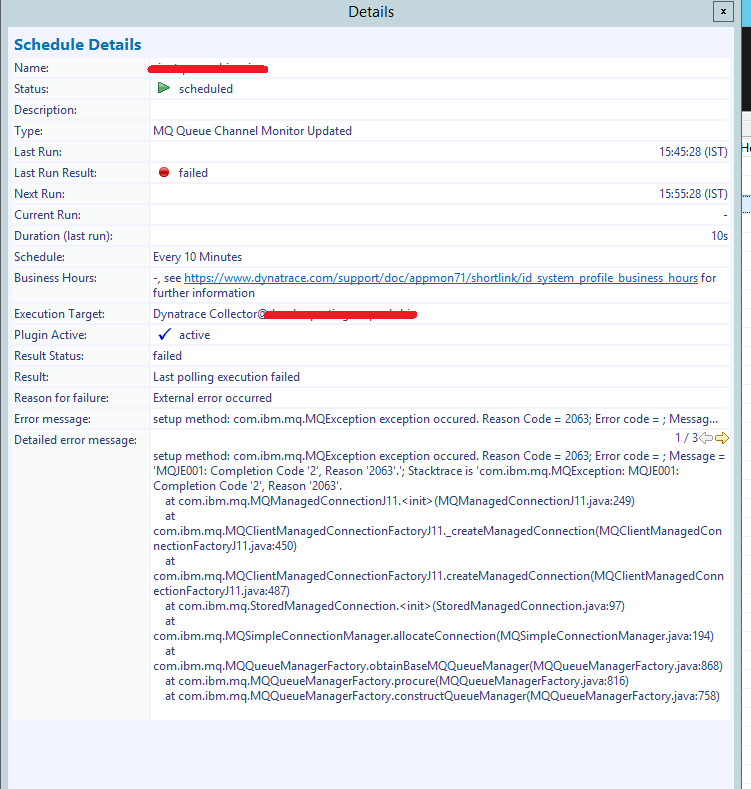Click 'Last polling execution failed' result text

pyautogui.click(x=227, y=377)
